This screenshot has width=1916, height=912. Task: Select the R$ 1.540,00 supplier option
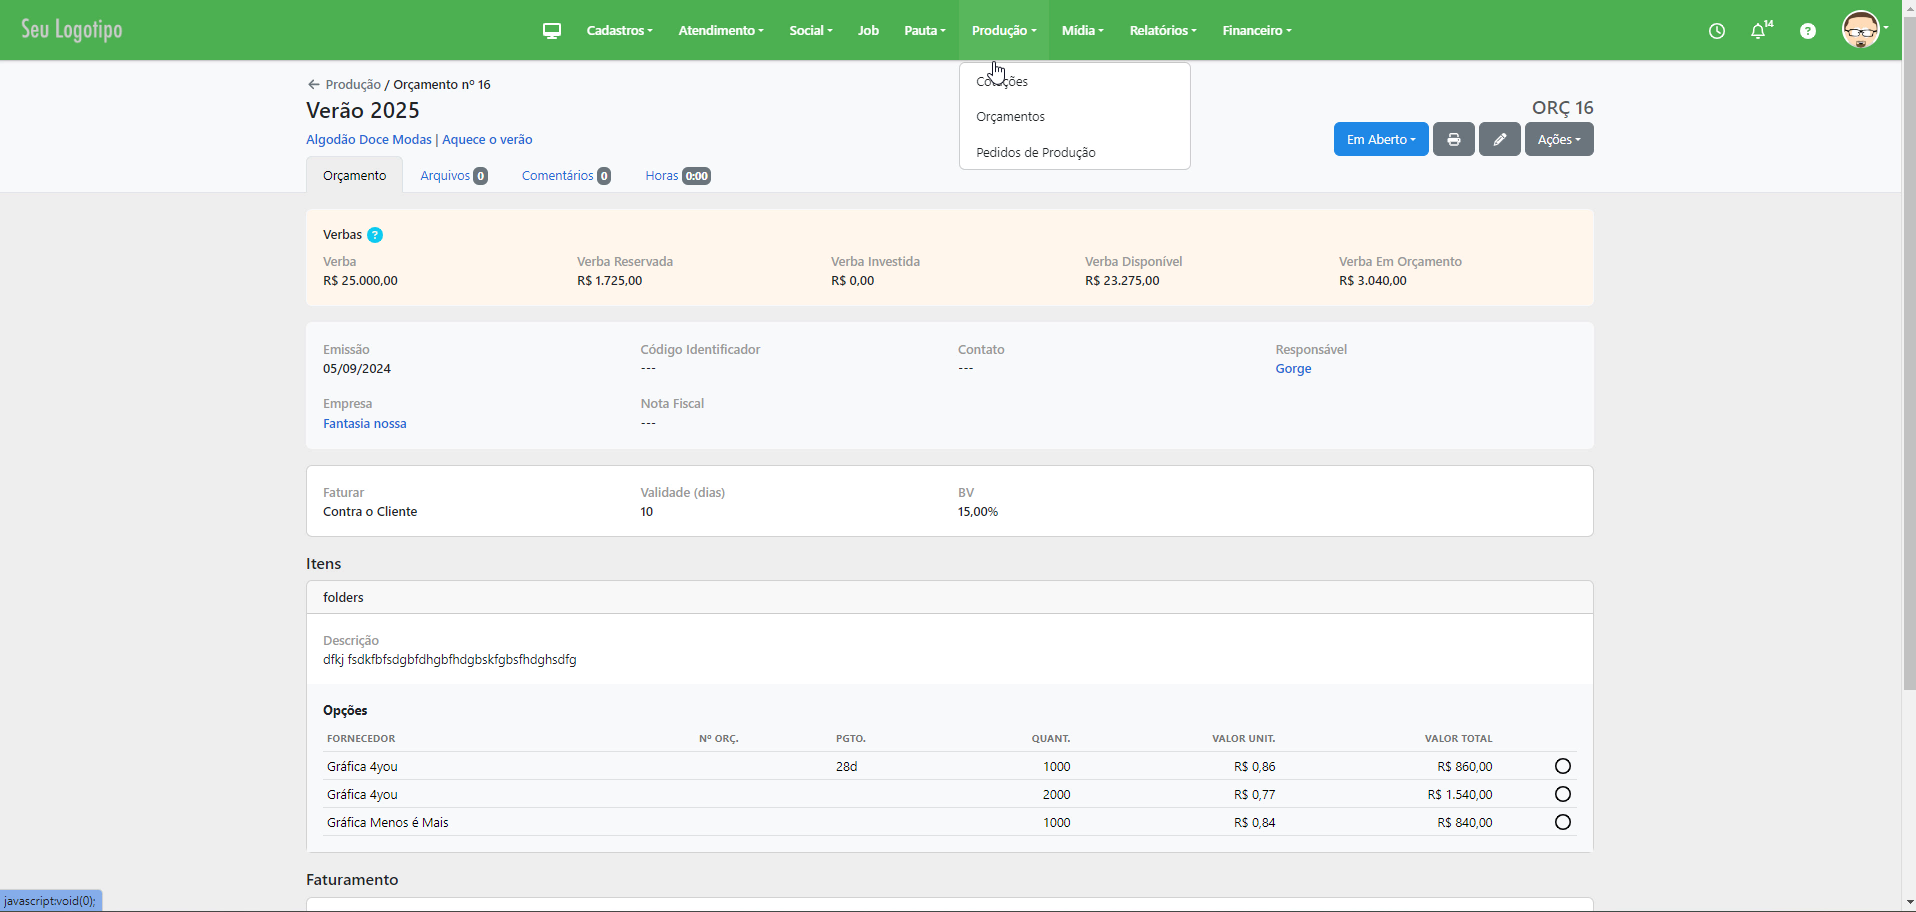click(x=1562, y=795)
